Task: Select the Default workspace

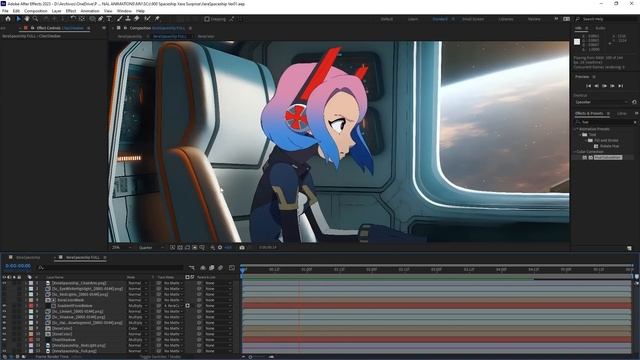Action: pyautogui.click(x=387, y=19)
